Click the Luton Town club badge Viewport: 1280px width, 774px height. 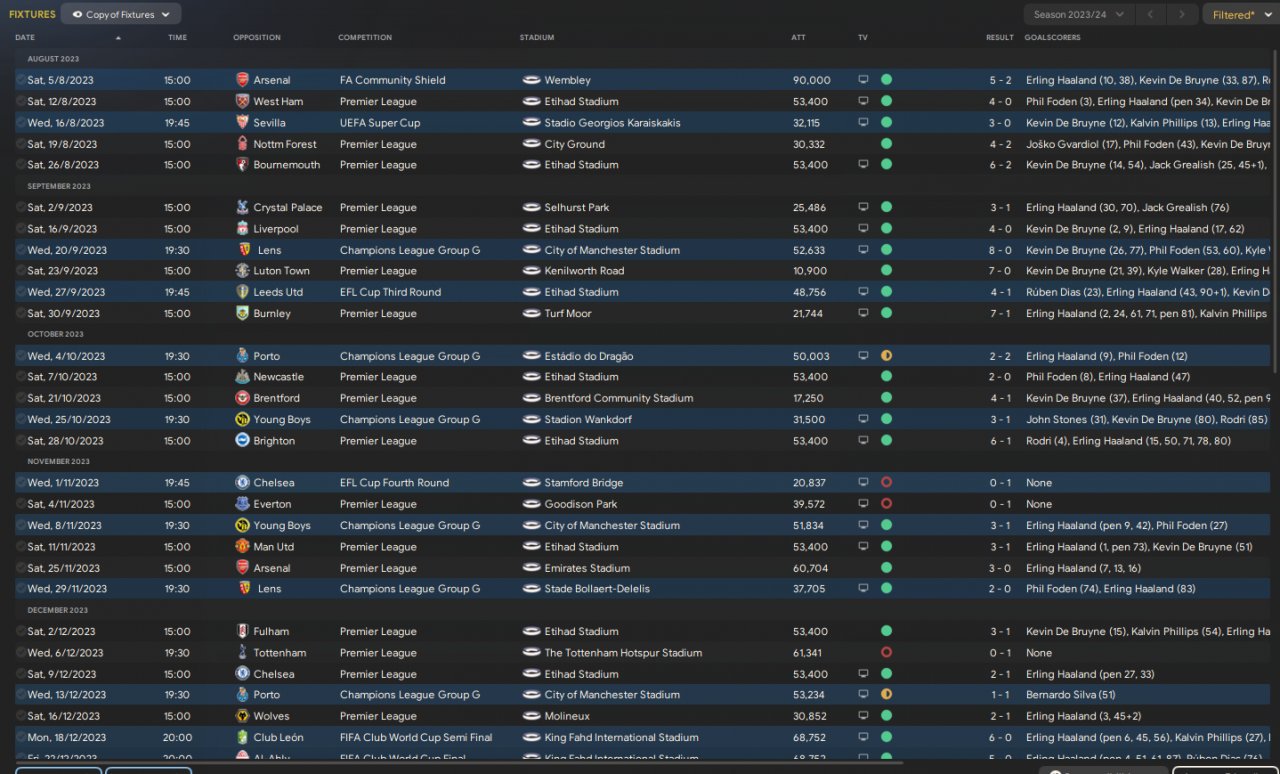(x=242, y=271)
